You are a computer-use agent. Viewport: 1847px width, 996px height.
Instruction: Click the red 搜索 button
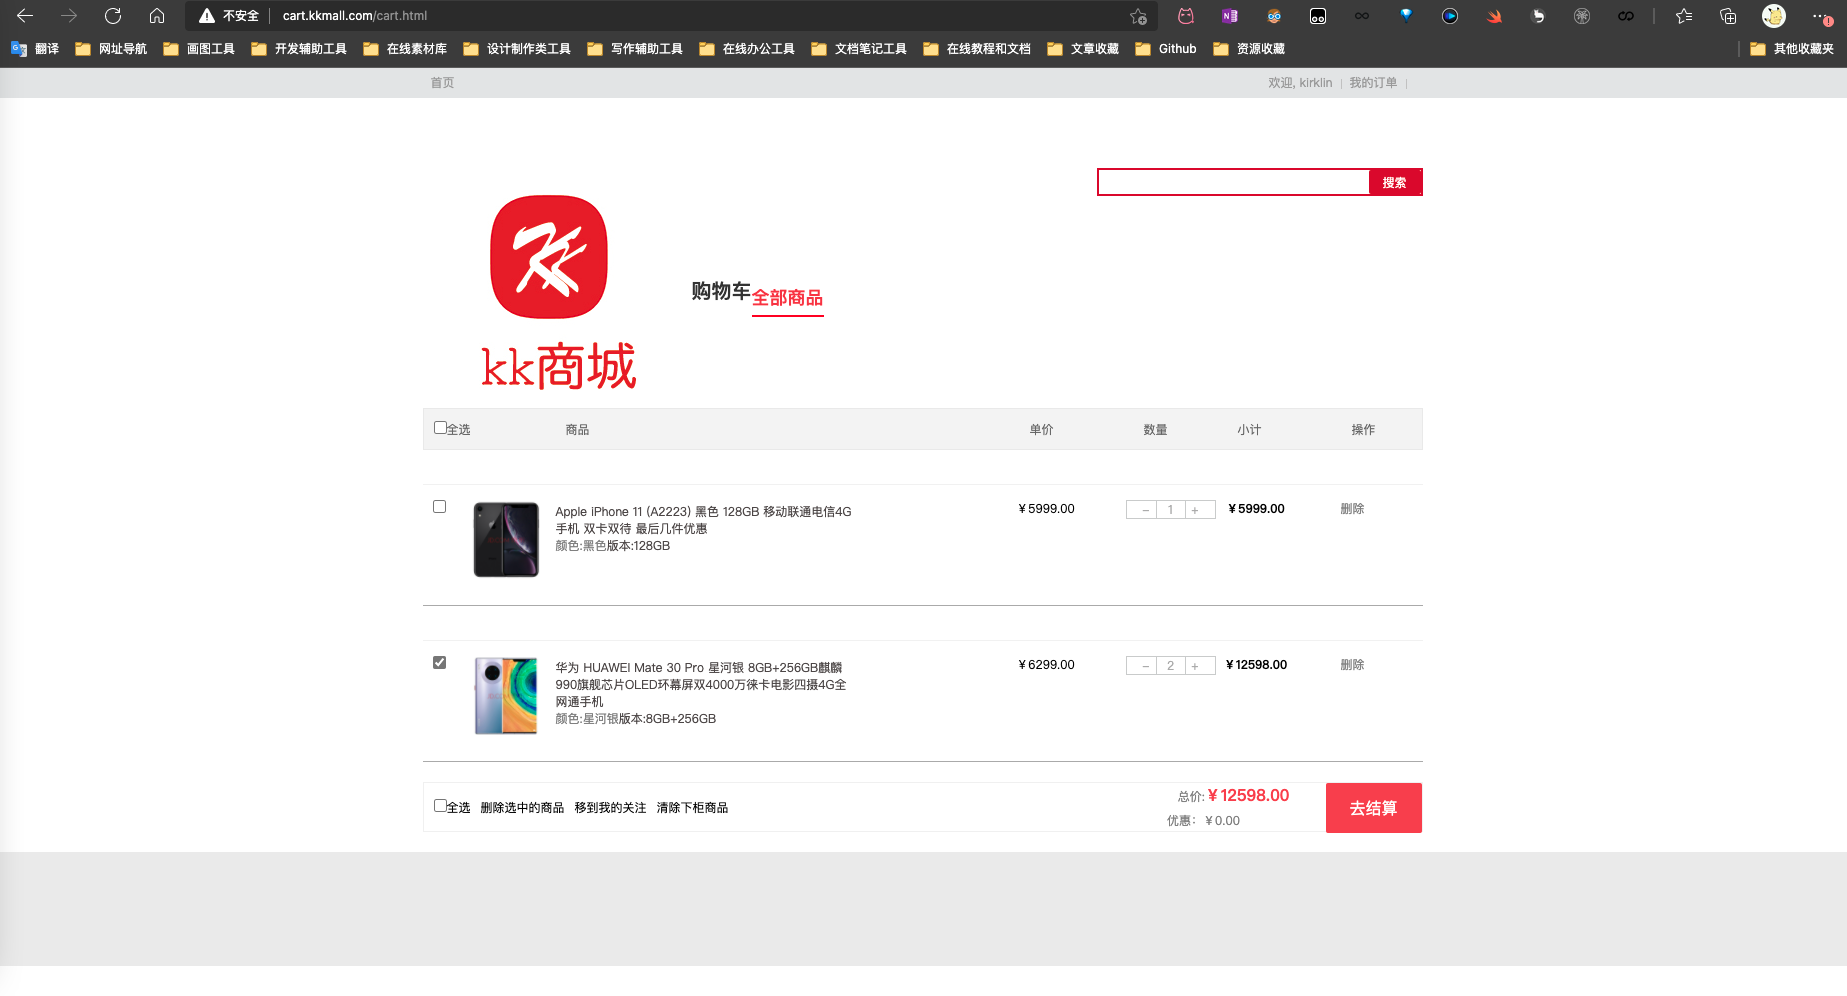[1395, 182]
